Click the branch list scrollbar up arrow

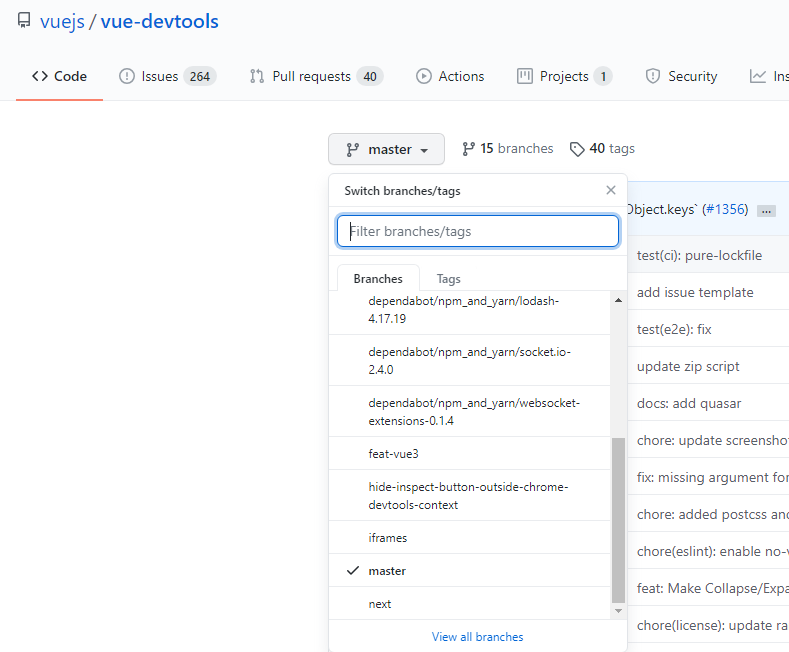pyautogui.click(x=618, y=300)
